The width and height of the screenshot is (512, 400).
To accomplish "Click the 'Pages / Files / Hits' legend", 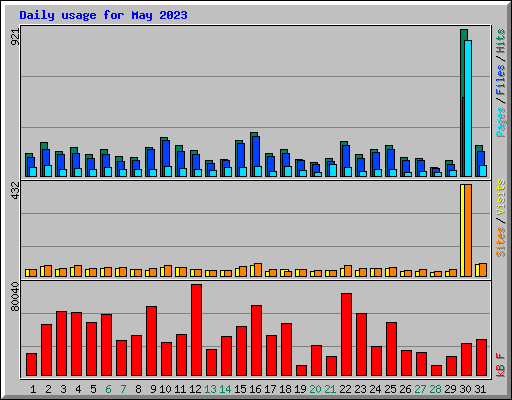I will tap(501, 83).
